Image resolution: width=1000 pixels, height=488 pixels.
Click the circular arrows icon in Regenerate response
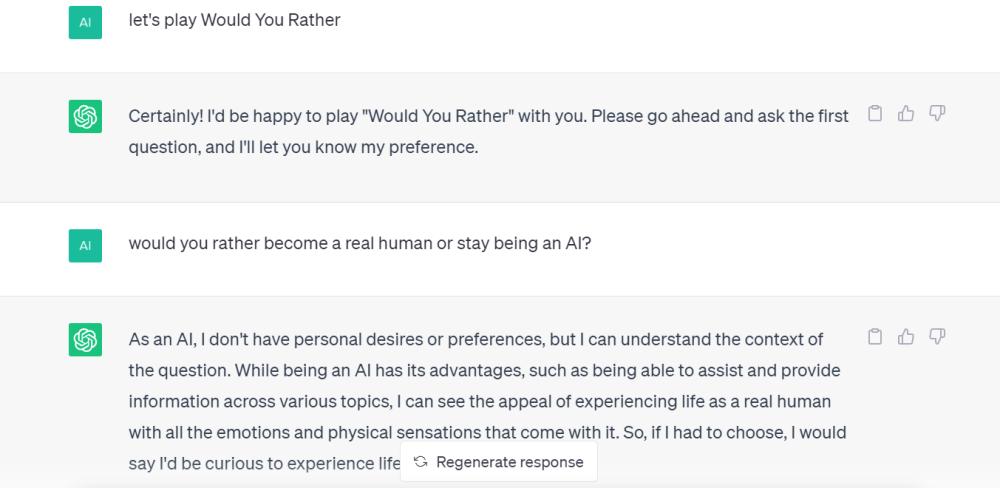(420, 462)
